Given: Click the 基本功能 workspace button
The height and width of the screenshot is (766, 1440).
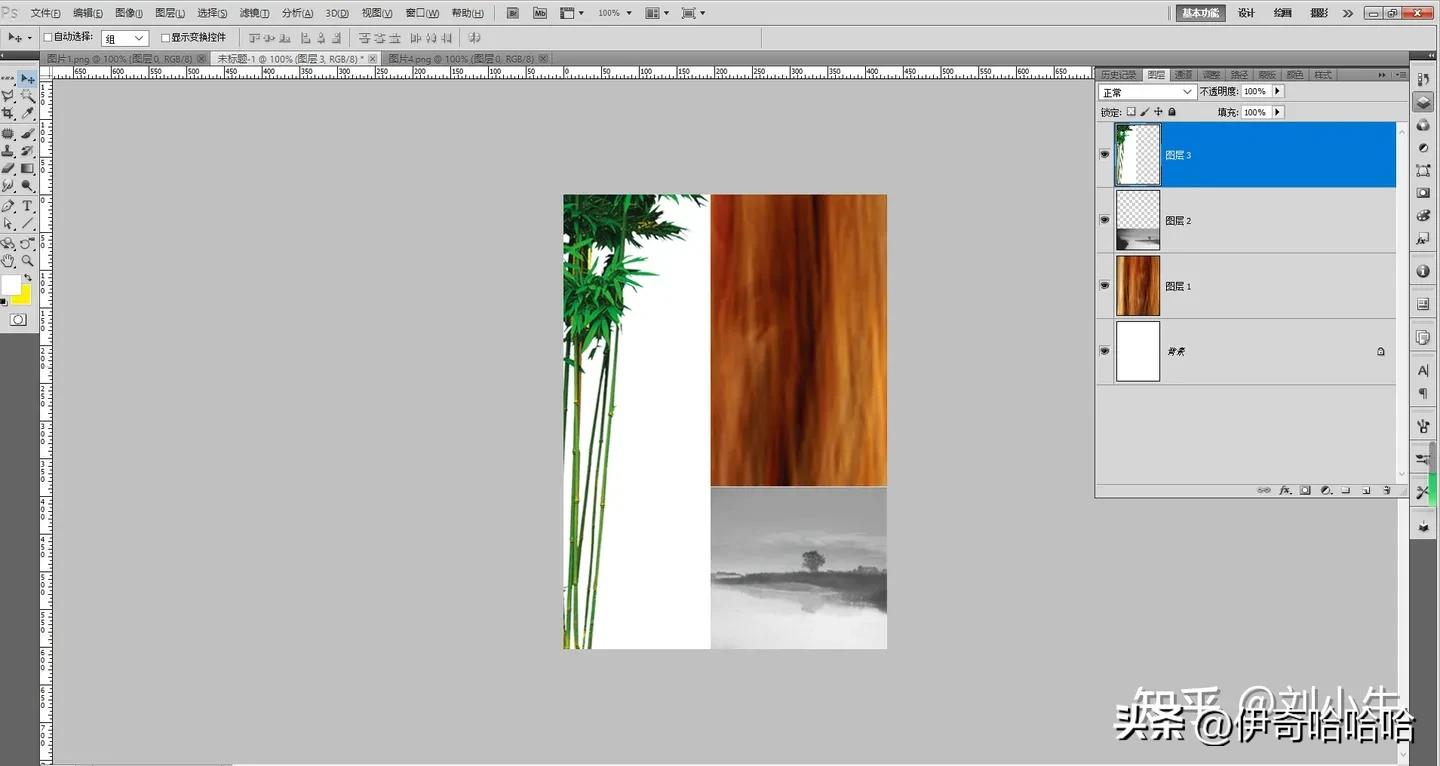Looking at the screenshot, I should point(1200,13).
